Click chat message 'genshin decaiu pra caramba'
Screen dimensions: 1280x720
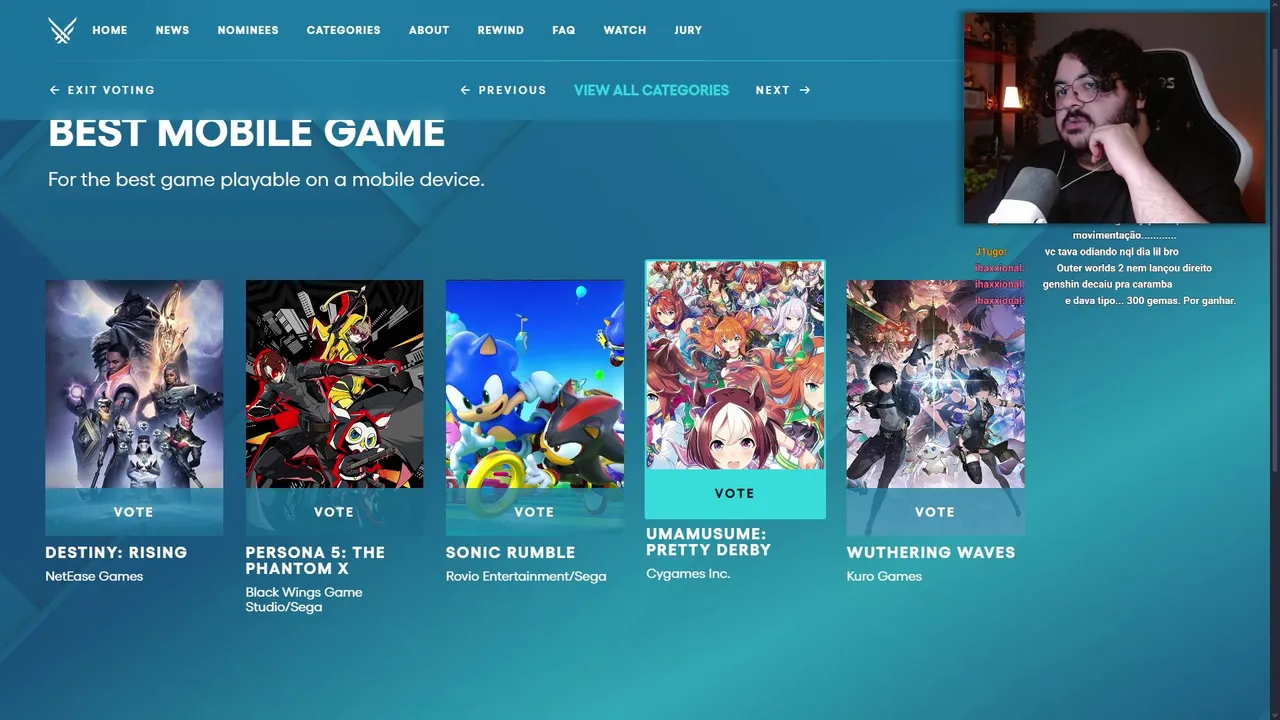1107,284
